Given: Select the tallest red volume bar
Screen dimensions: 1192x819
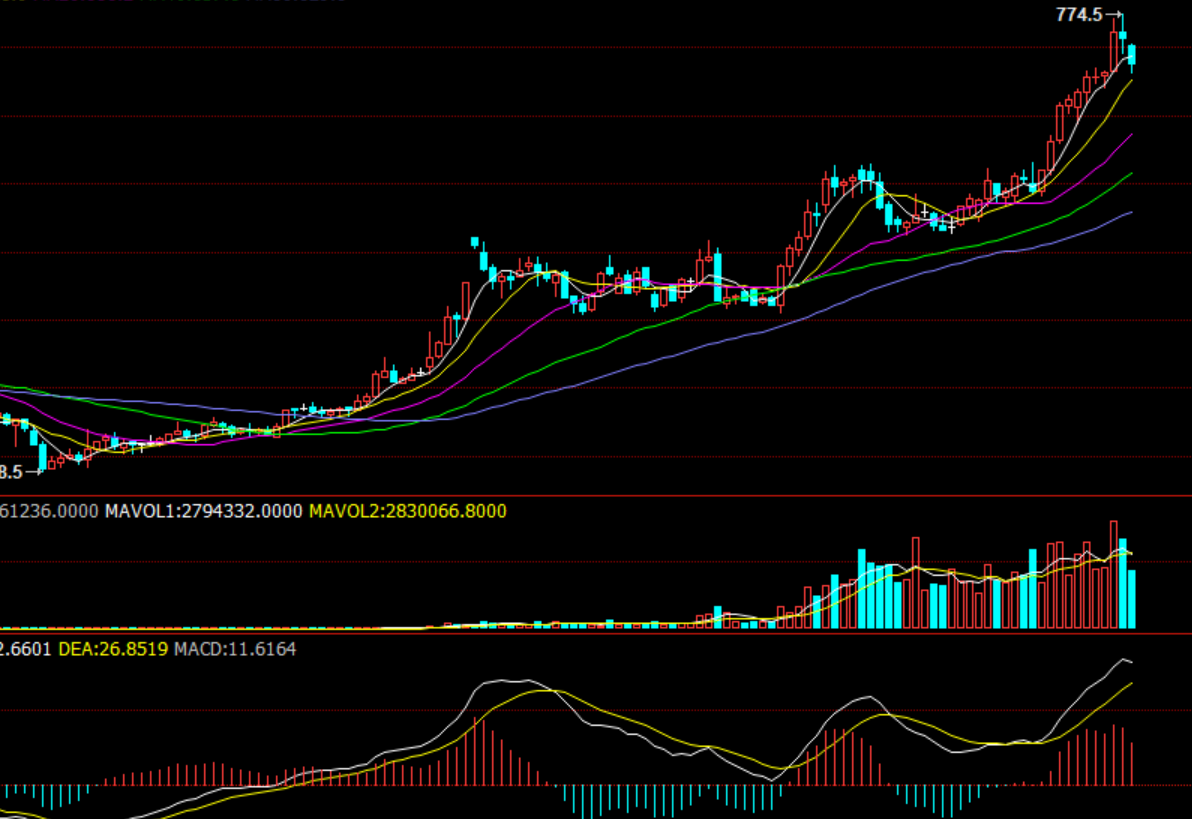Looking at the screenshot, I should pos(1113,575).
